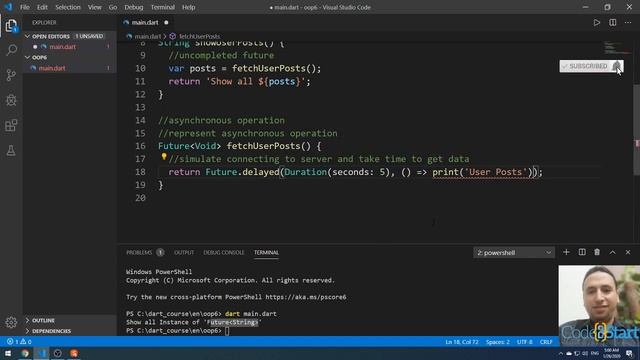Open the Selection menu
640x360 pixels.
click(x=68, y=7)
